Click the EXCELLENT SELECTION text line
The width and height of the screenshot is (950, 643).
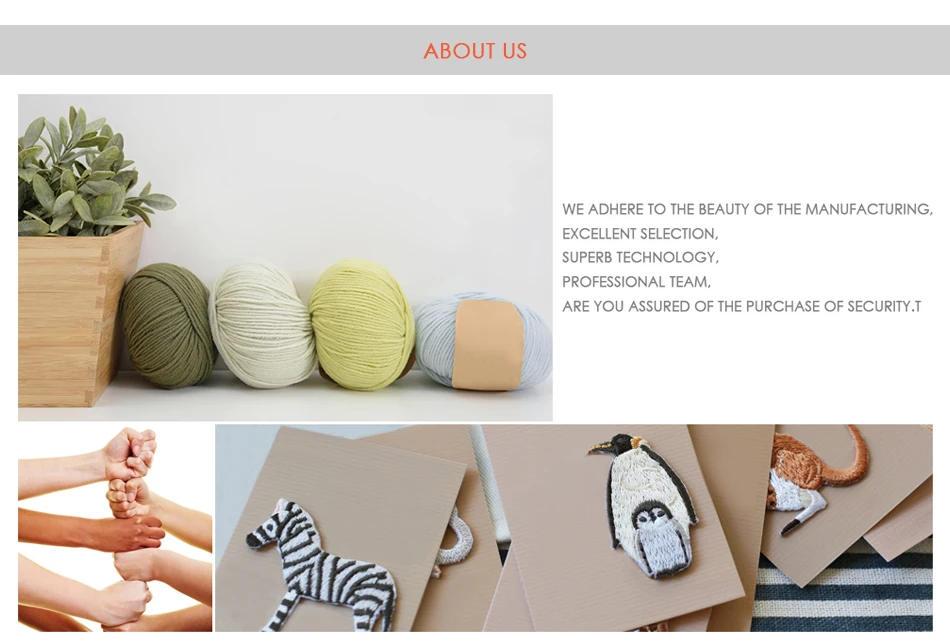(640, 233)
